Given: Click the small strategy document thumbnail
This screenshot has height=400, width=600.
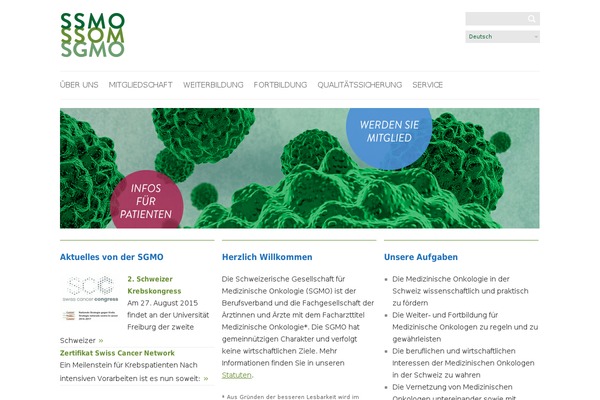Looking at the screenshot, I should point(90,315).
